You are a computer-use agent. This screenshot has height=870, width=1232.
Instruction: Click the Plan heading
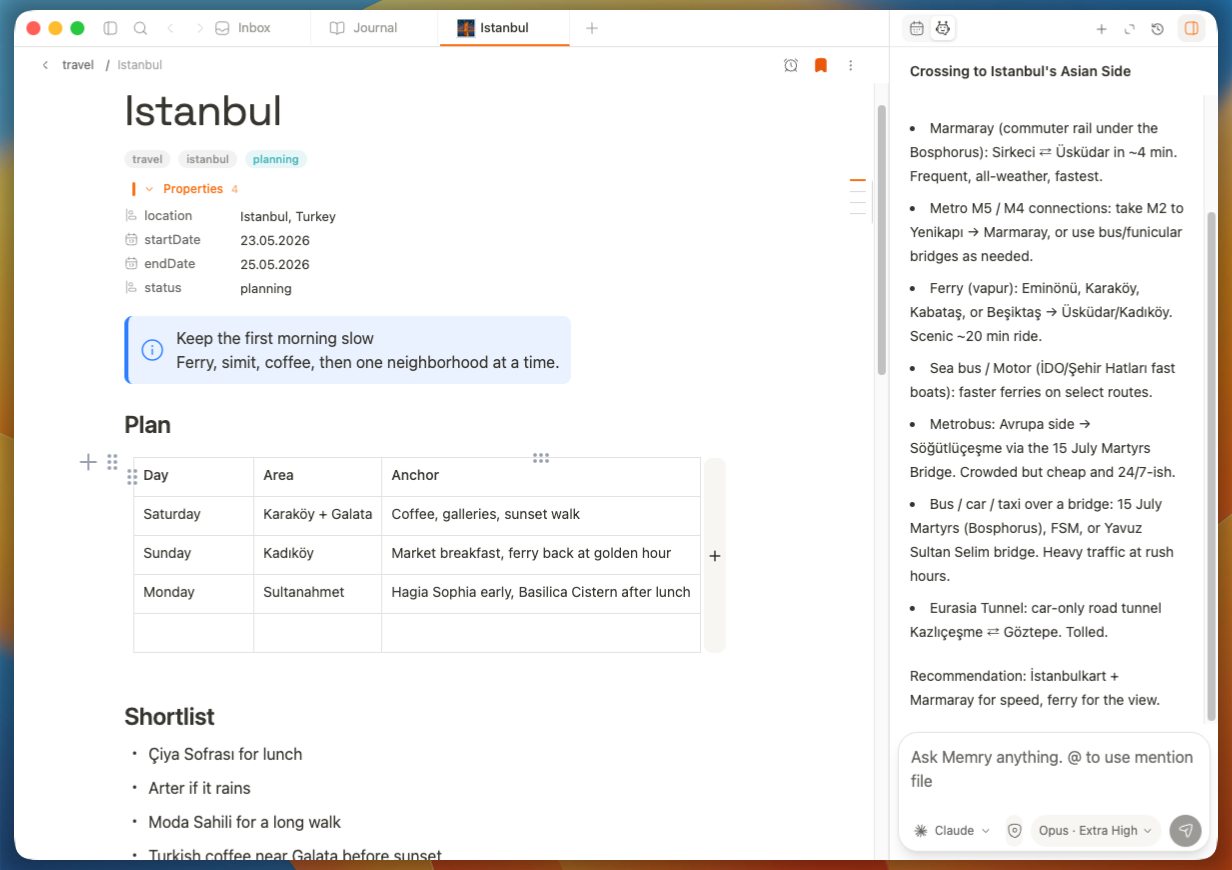pyautogui.click(x=147, y=425)
